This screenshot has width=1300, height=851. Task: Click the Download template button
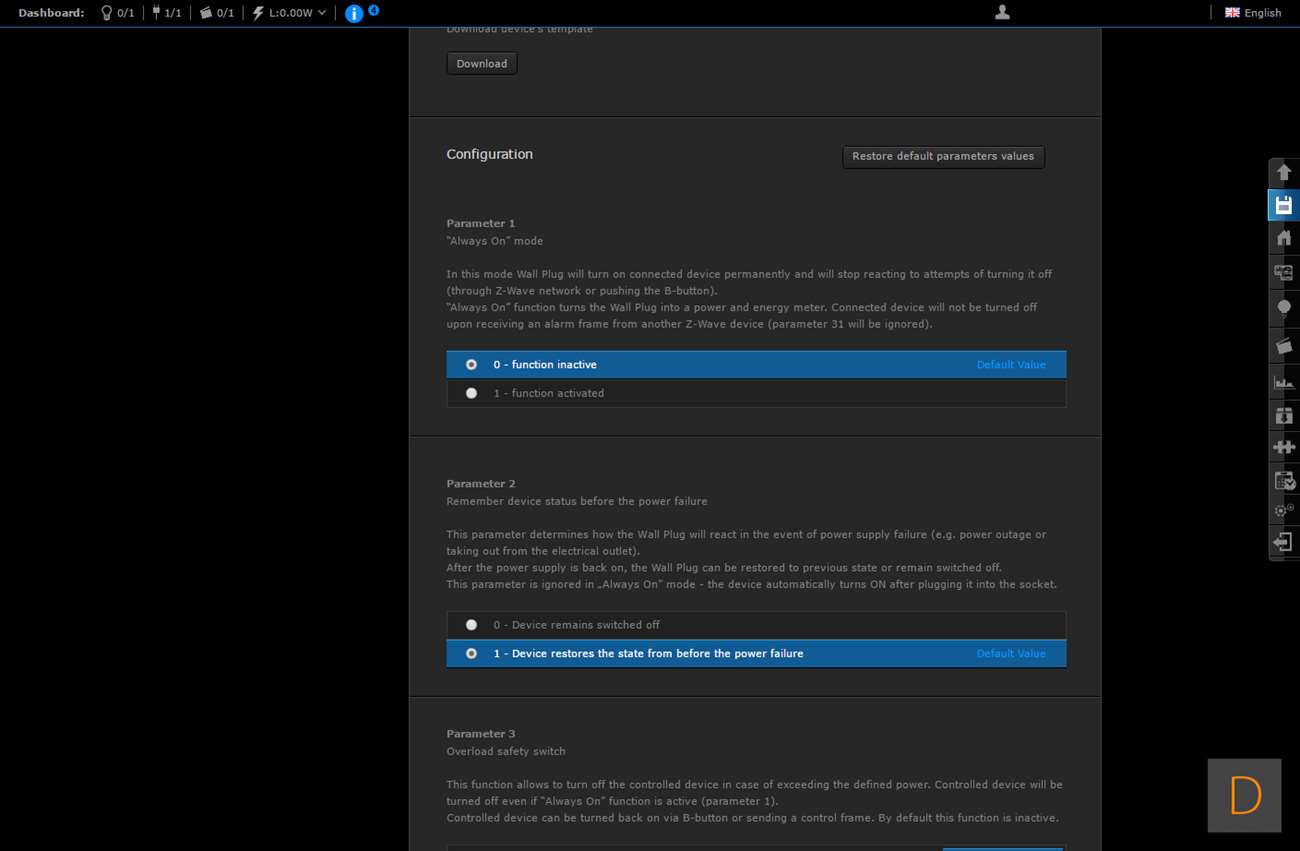click(481, 64)
